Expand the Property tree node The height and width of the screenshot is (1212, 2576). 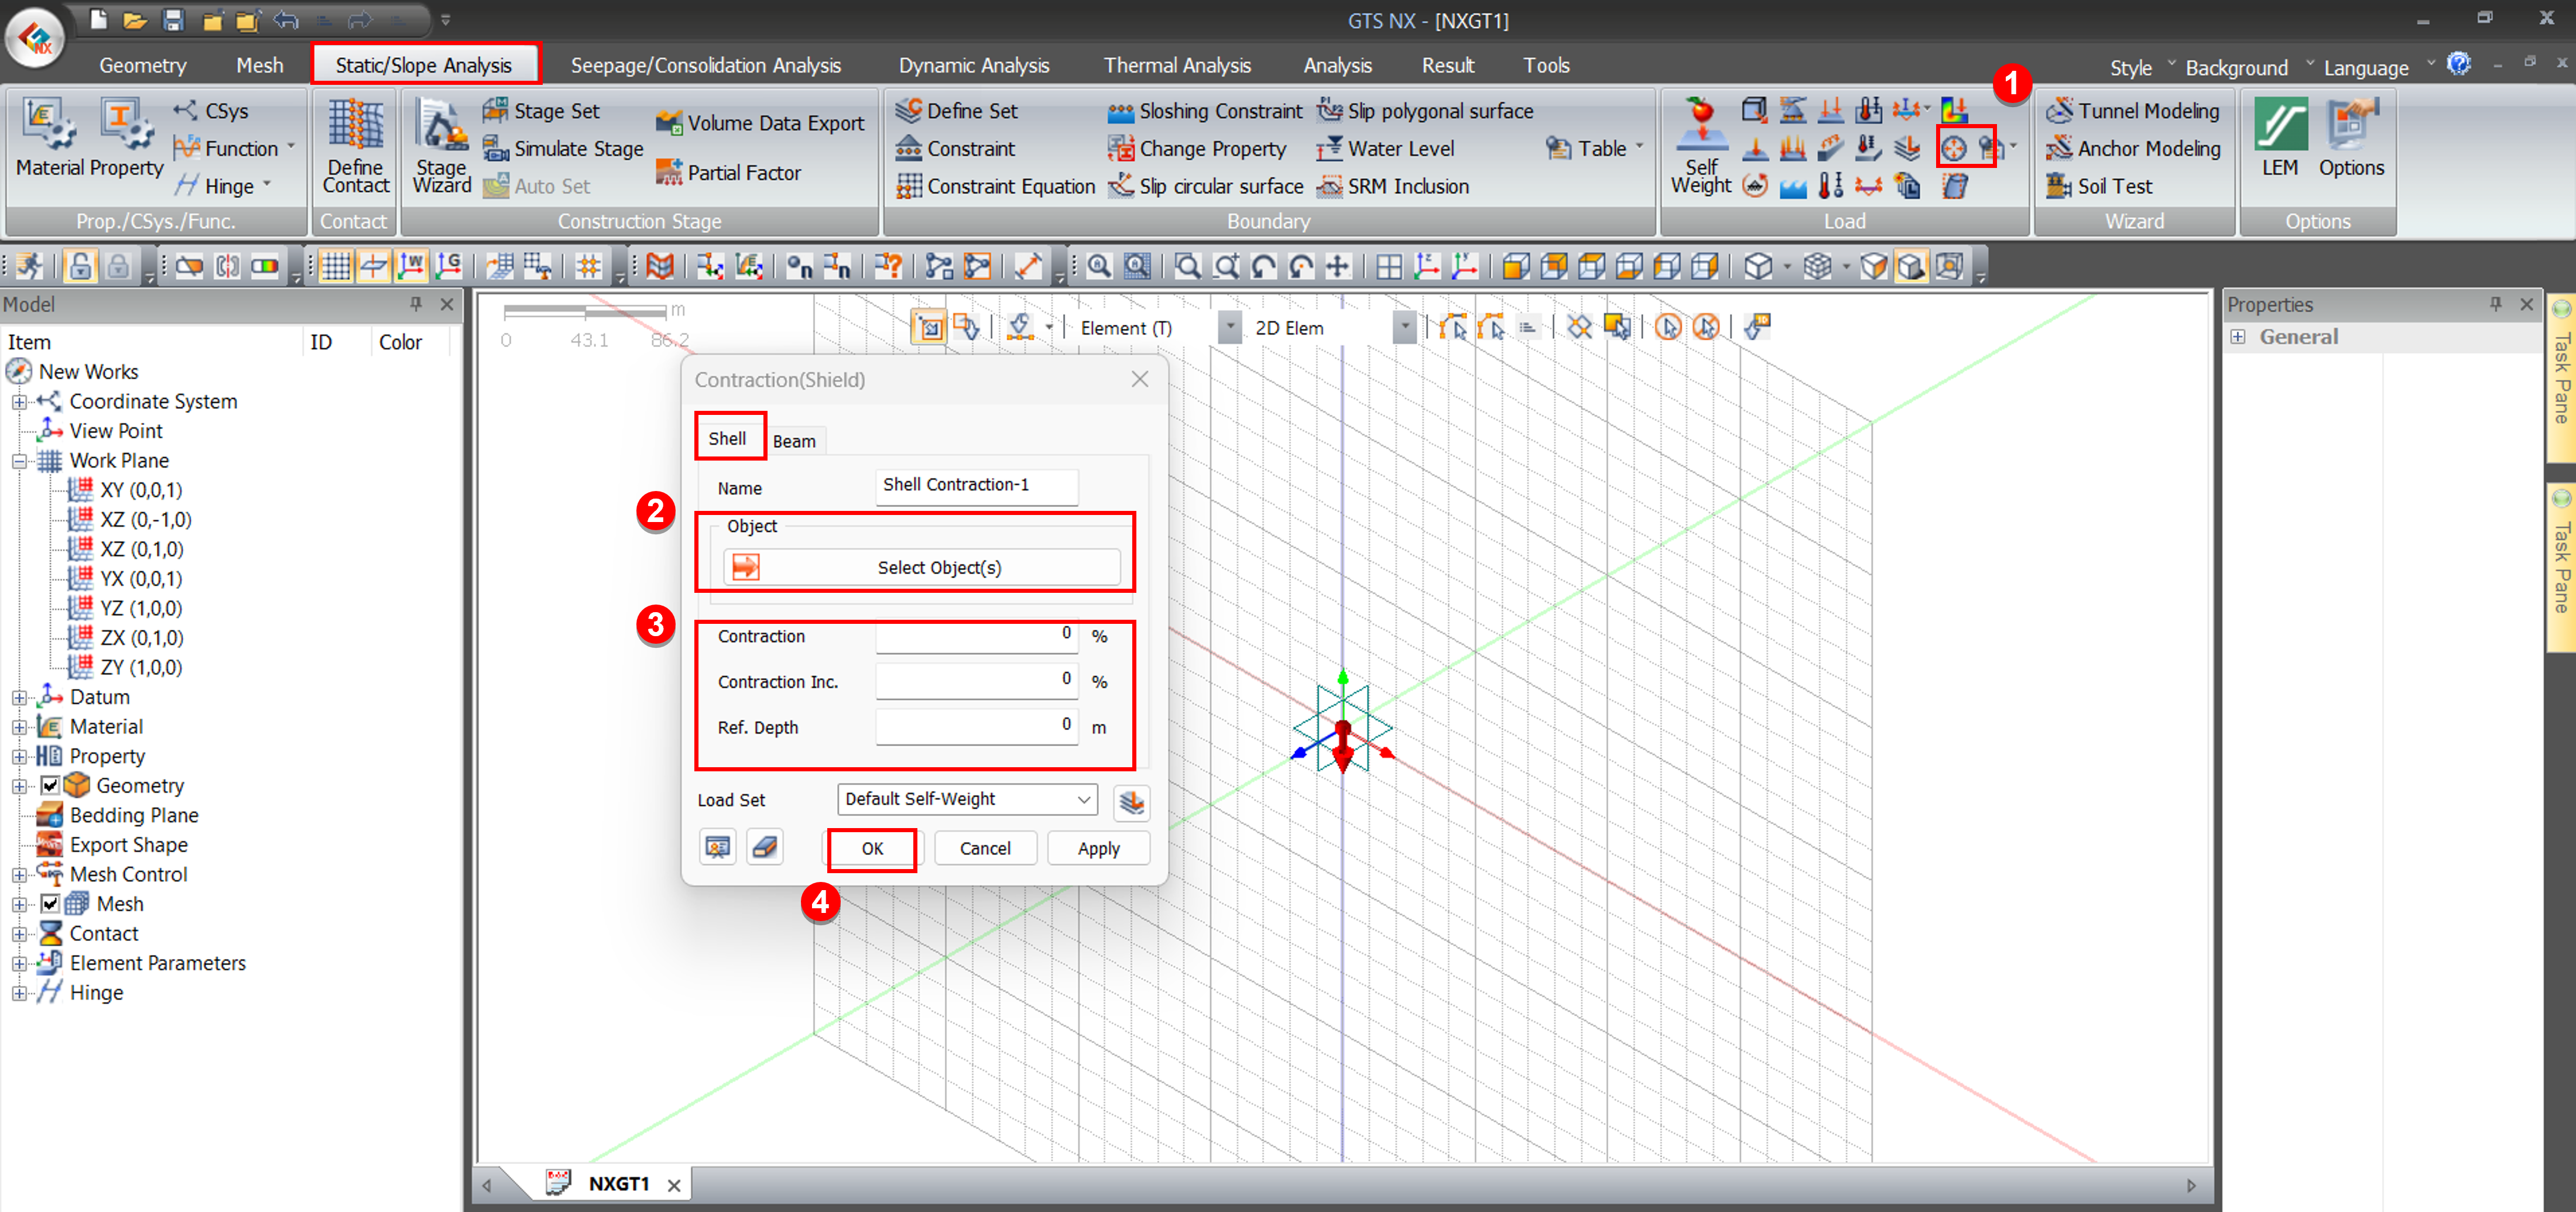[x=18, y=757]
